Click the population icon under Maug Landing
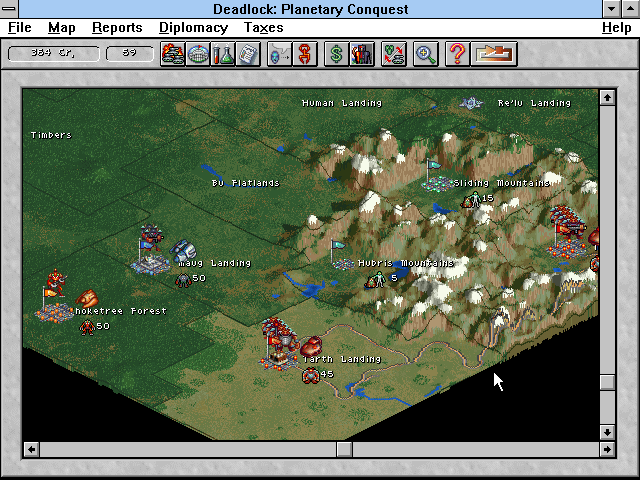Viewport: 640px width, 480px height. [183, 280]
